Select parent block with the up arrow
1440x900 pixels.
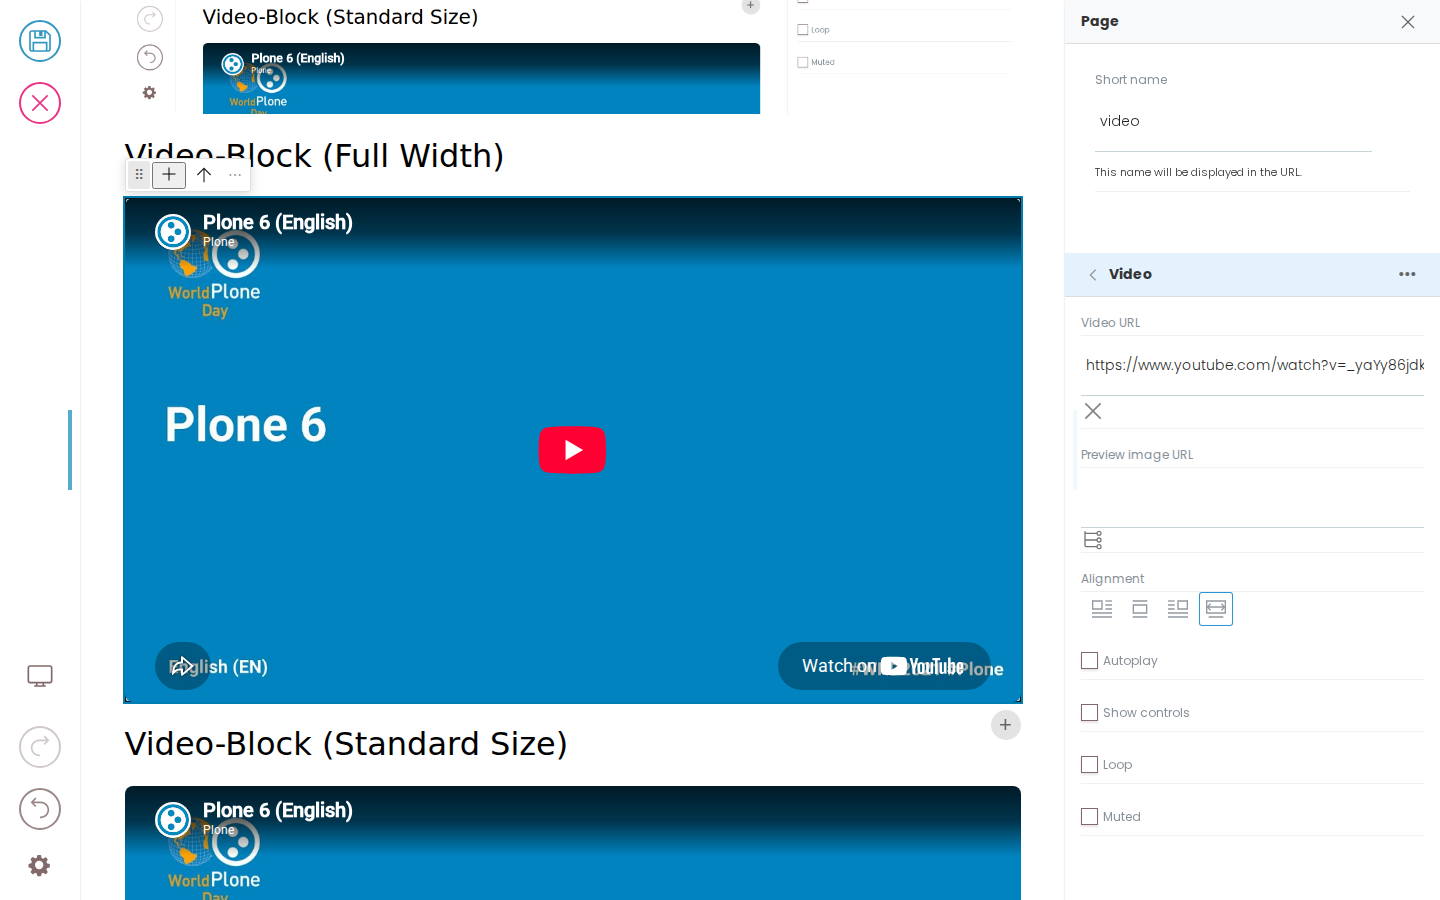coord(204,175)
